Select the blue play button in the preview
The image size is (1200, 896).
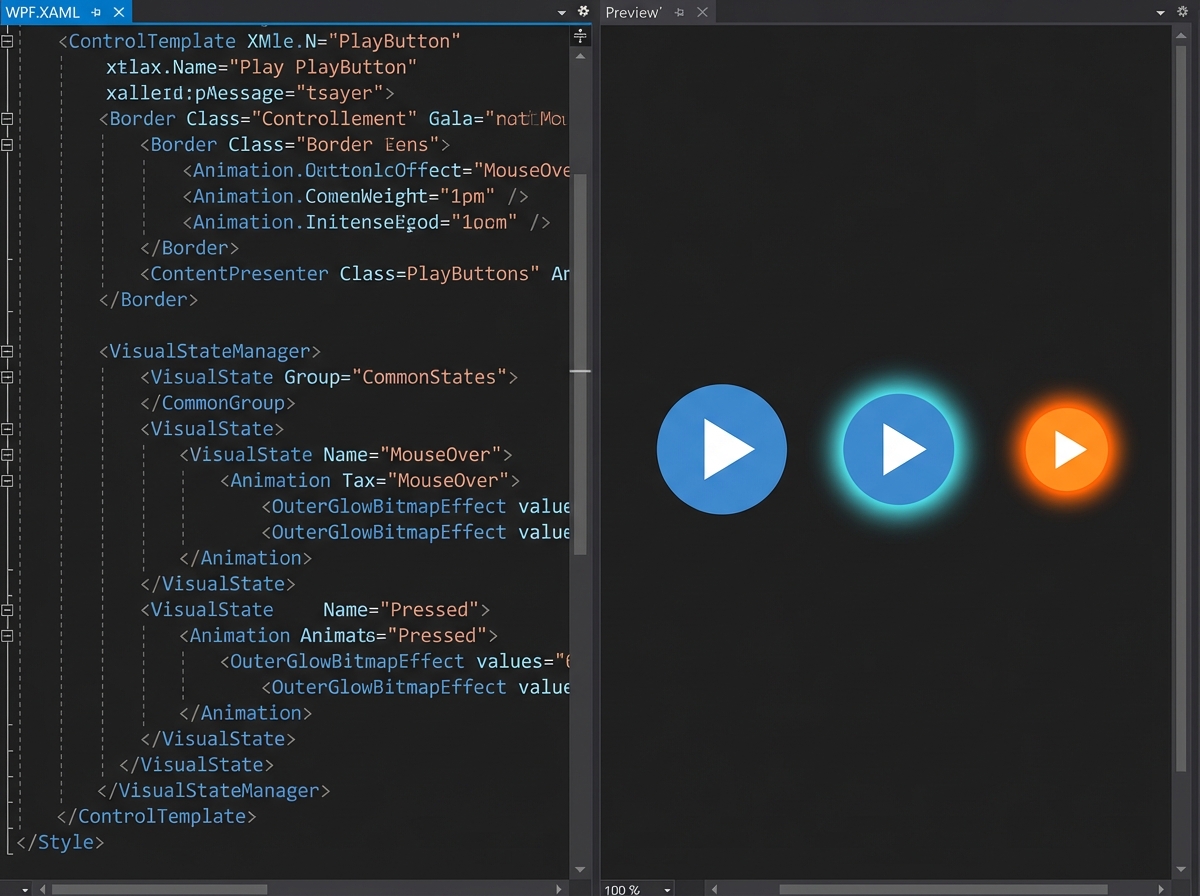721,449
